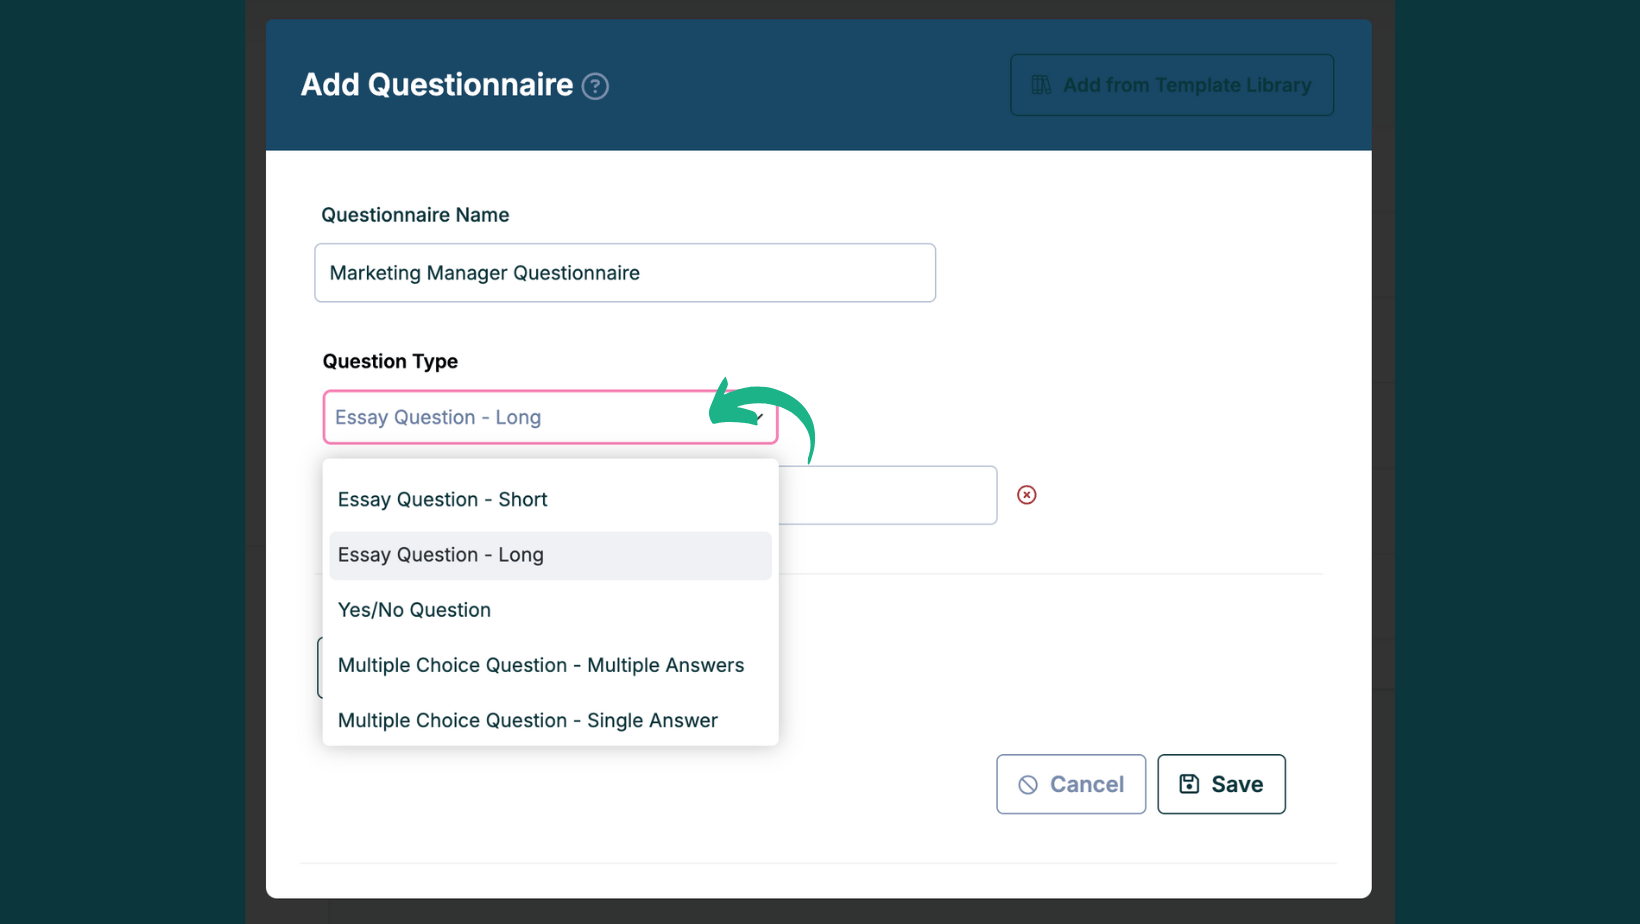Viewport: 1640px width, 924px height.
Task: Click the help icon beside Add Questionnaire
Action: (x=595, y=86)
